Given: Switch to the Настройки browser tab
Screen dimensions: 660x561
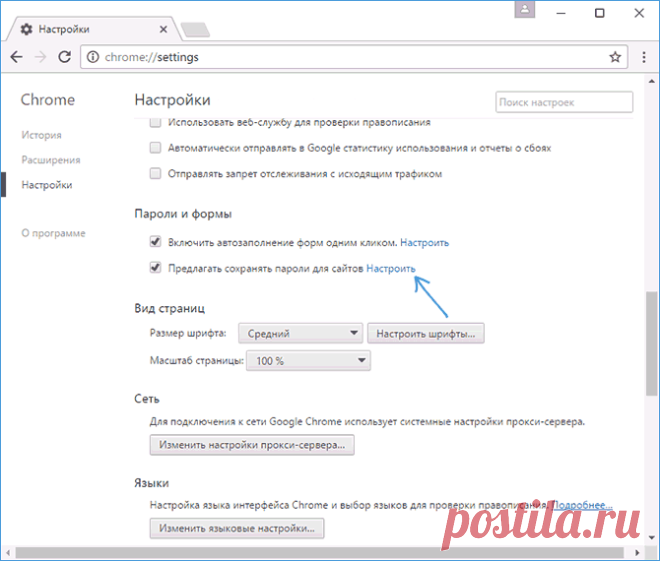Looking at the screenshot, I should [93, 29].
